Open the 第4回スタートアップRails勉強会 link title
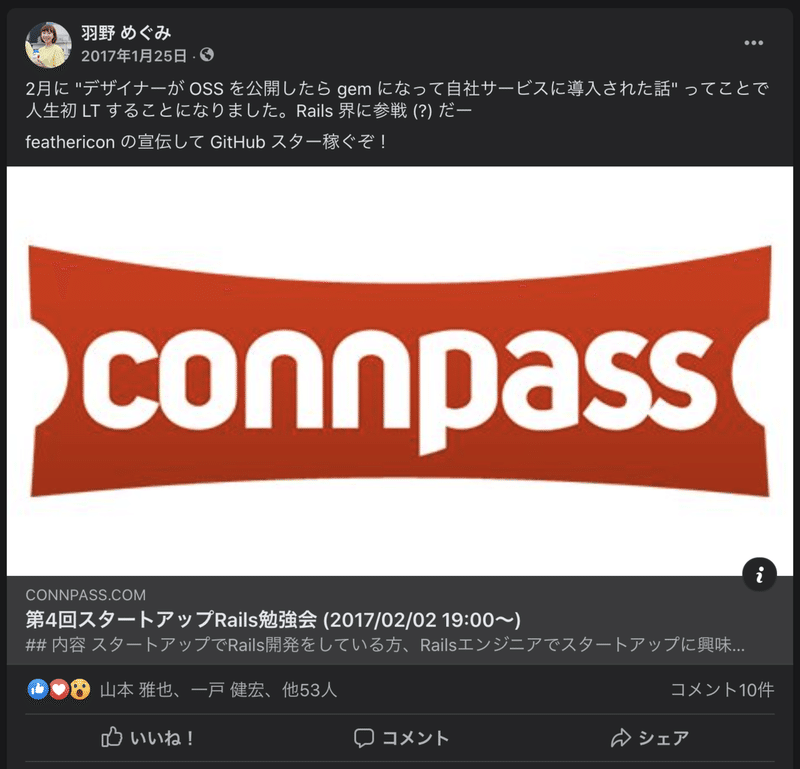800x769 pixels. pyautogui.click(x=273, y=619)
